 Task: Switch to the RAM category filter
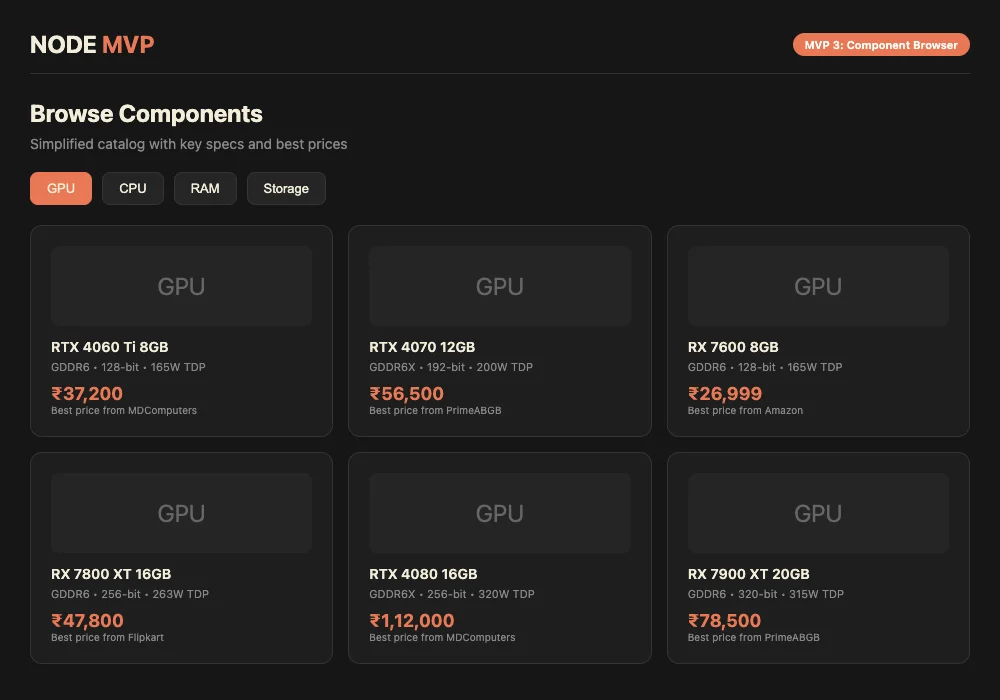(205, 188)
